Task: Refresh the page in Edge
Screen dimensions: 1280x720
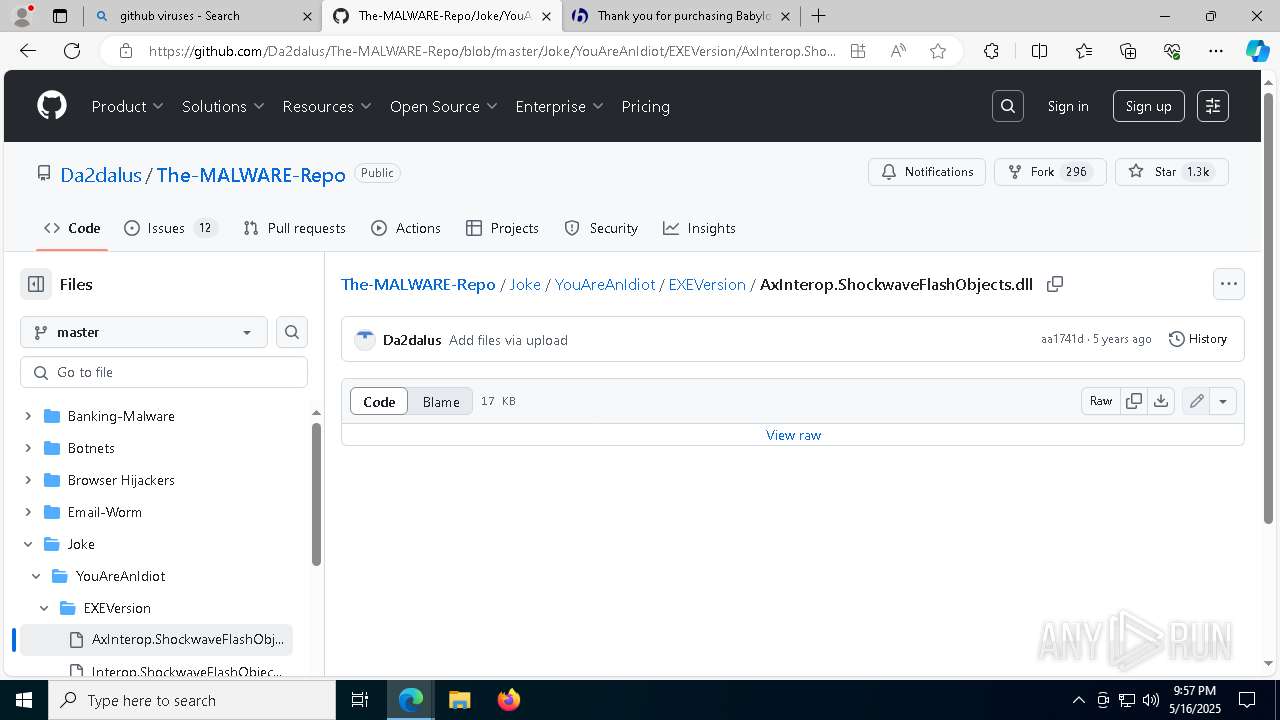Action: pos(72,51)
